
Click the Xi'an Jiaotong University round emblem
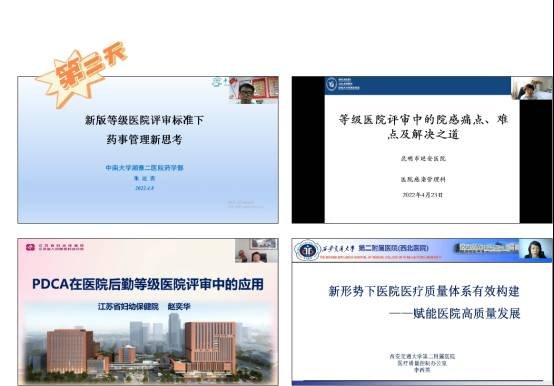(307, 250)
